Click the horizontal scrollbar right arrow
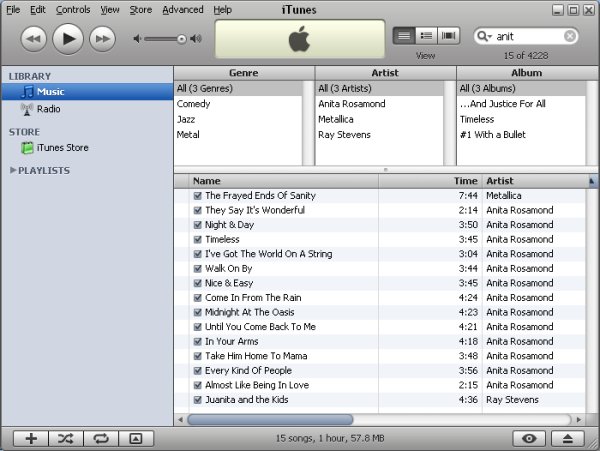Screen dimensions: 600x451 (579, 420)
